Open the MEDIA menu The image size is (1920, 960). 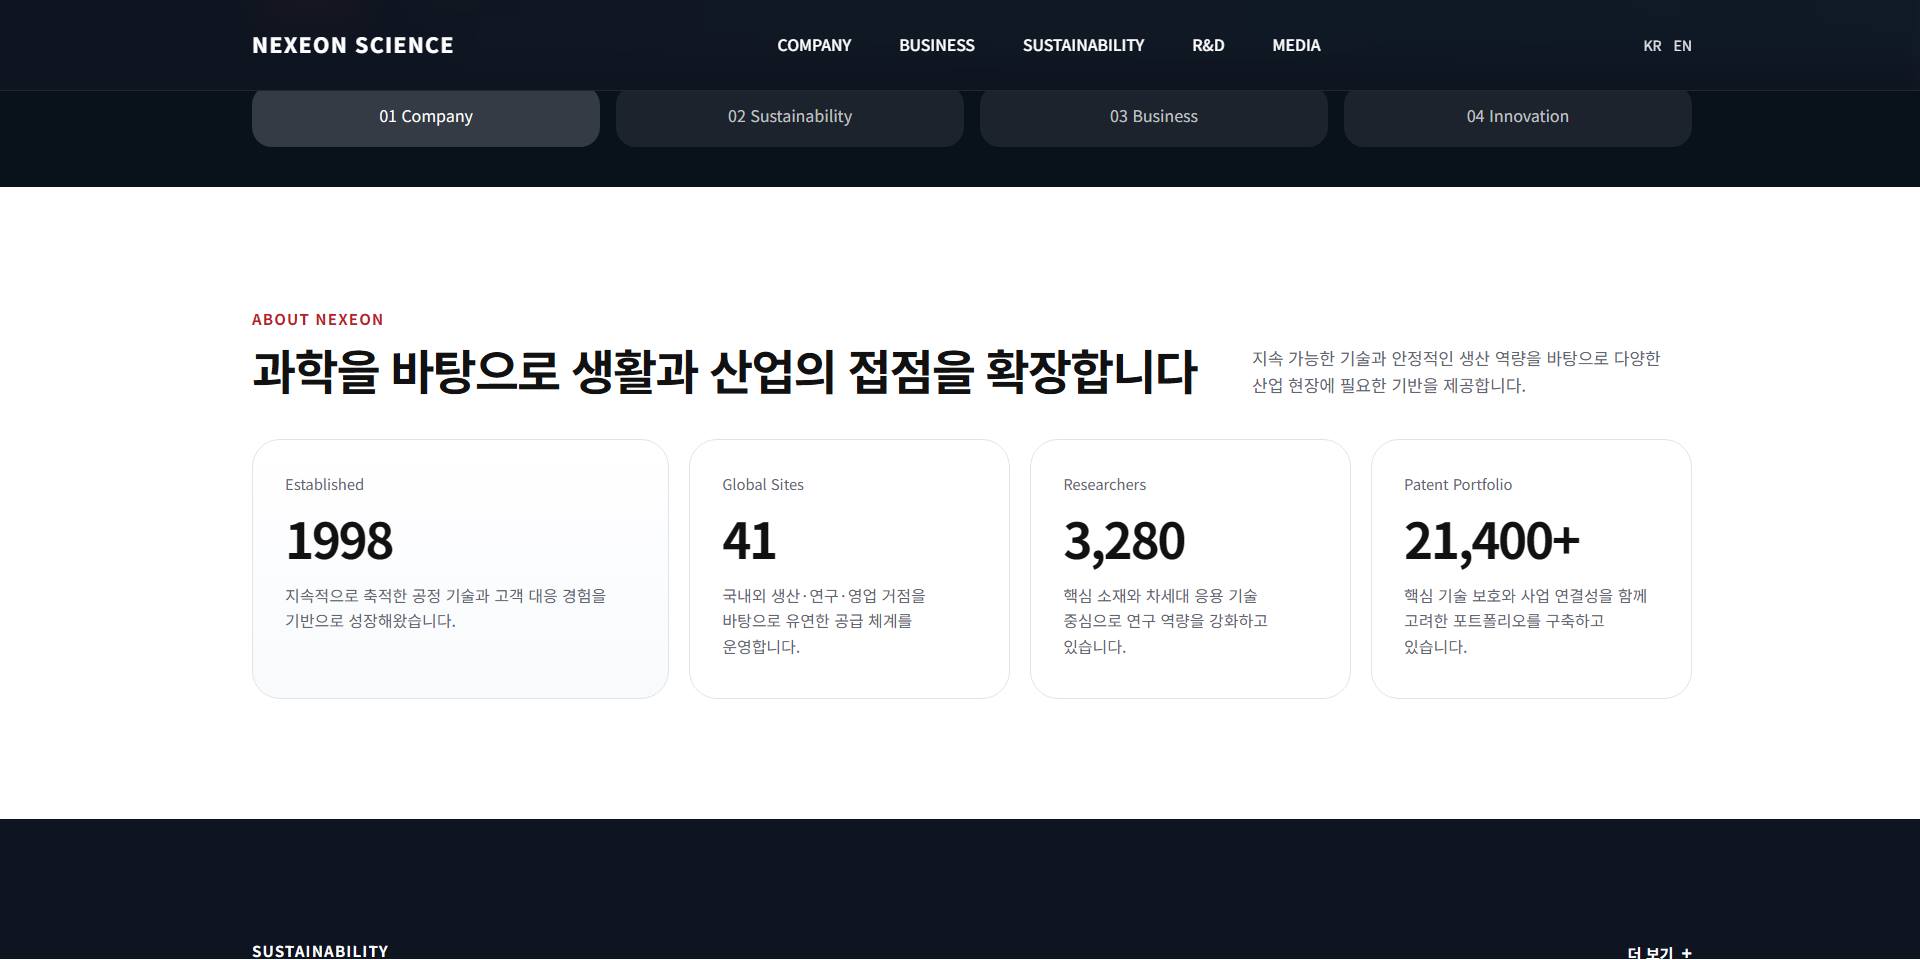(1296, 45)
